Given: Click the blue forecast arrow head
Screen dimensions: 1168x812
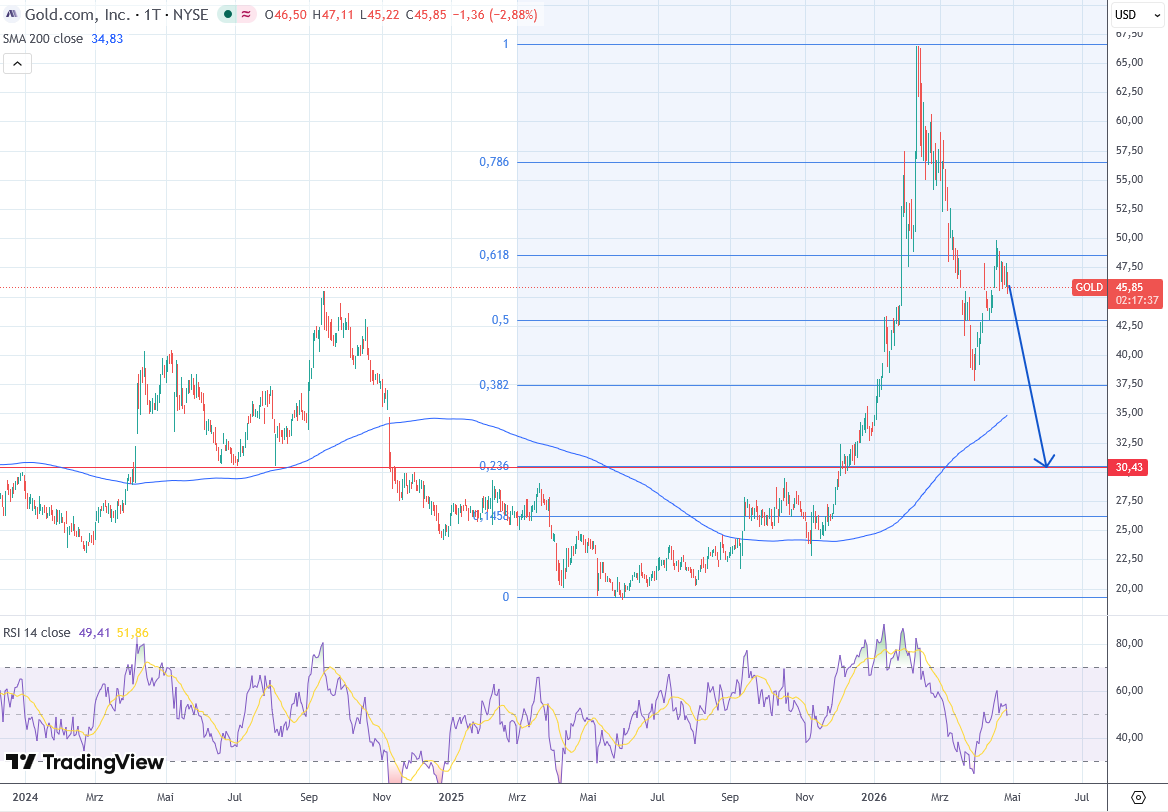Looking at the screenshot, I should click(x=1046, y=462).
